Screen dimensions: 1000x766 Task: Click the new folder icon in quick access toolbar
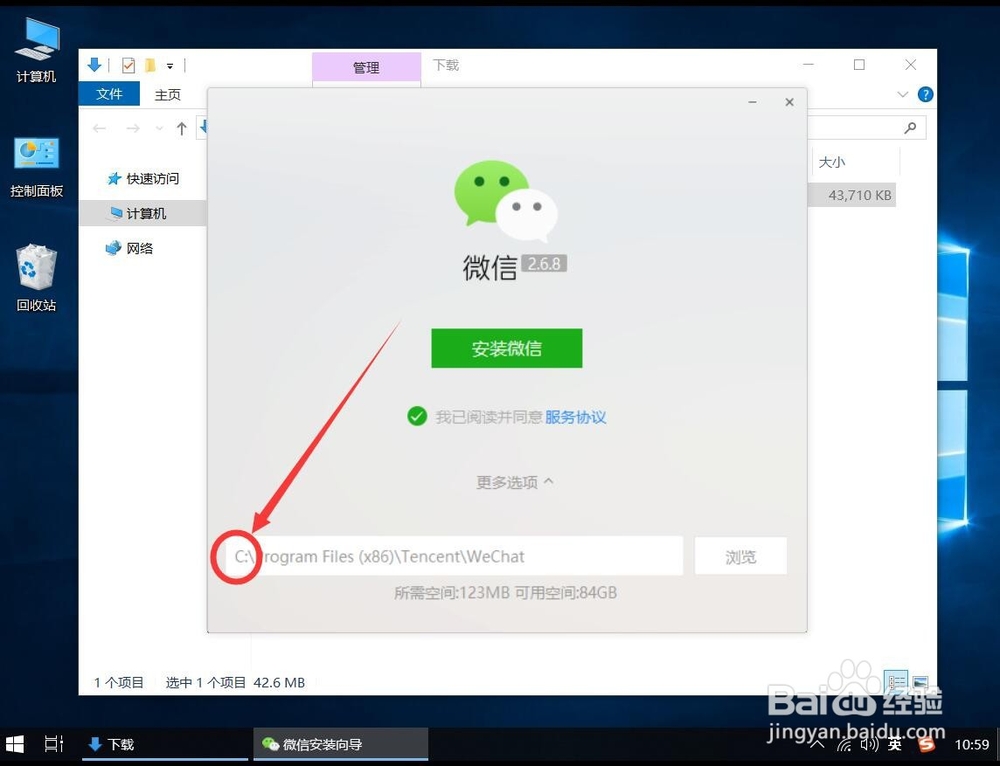tap(150, 65)
